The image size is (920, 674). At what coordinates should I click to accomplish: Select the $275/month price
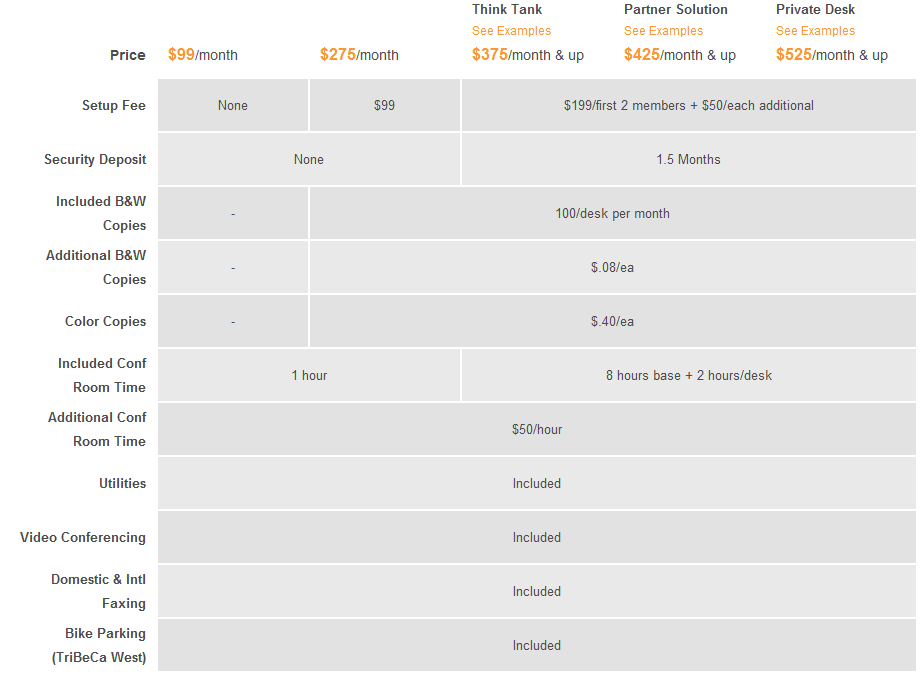pyautogui.click(x=359, y=55)
